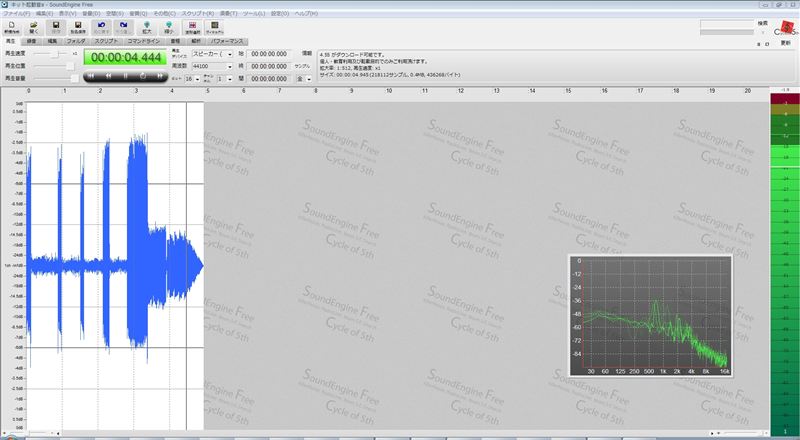Click the info text about 4.55 download
The height and width of the screenshot is (440, 800).
[x=353, y=55]
